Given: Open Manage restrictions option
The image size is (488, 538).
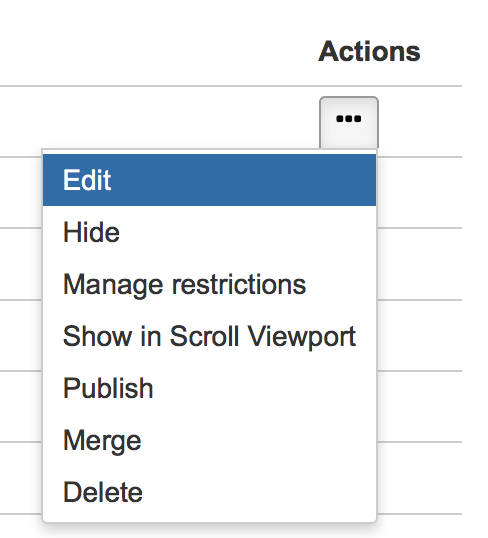Looking at the screenshot, I should 209,284.
